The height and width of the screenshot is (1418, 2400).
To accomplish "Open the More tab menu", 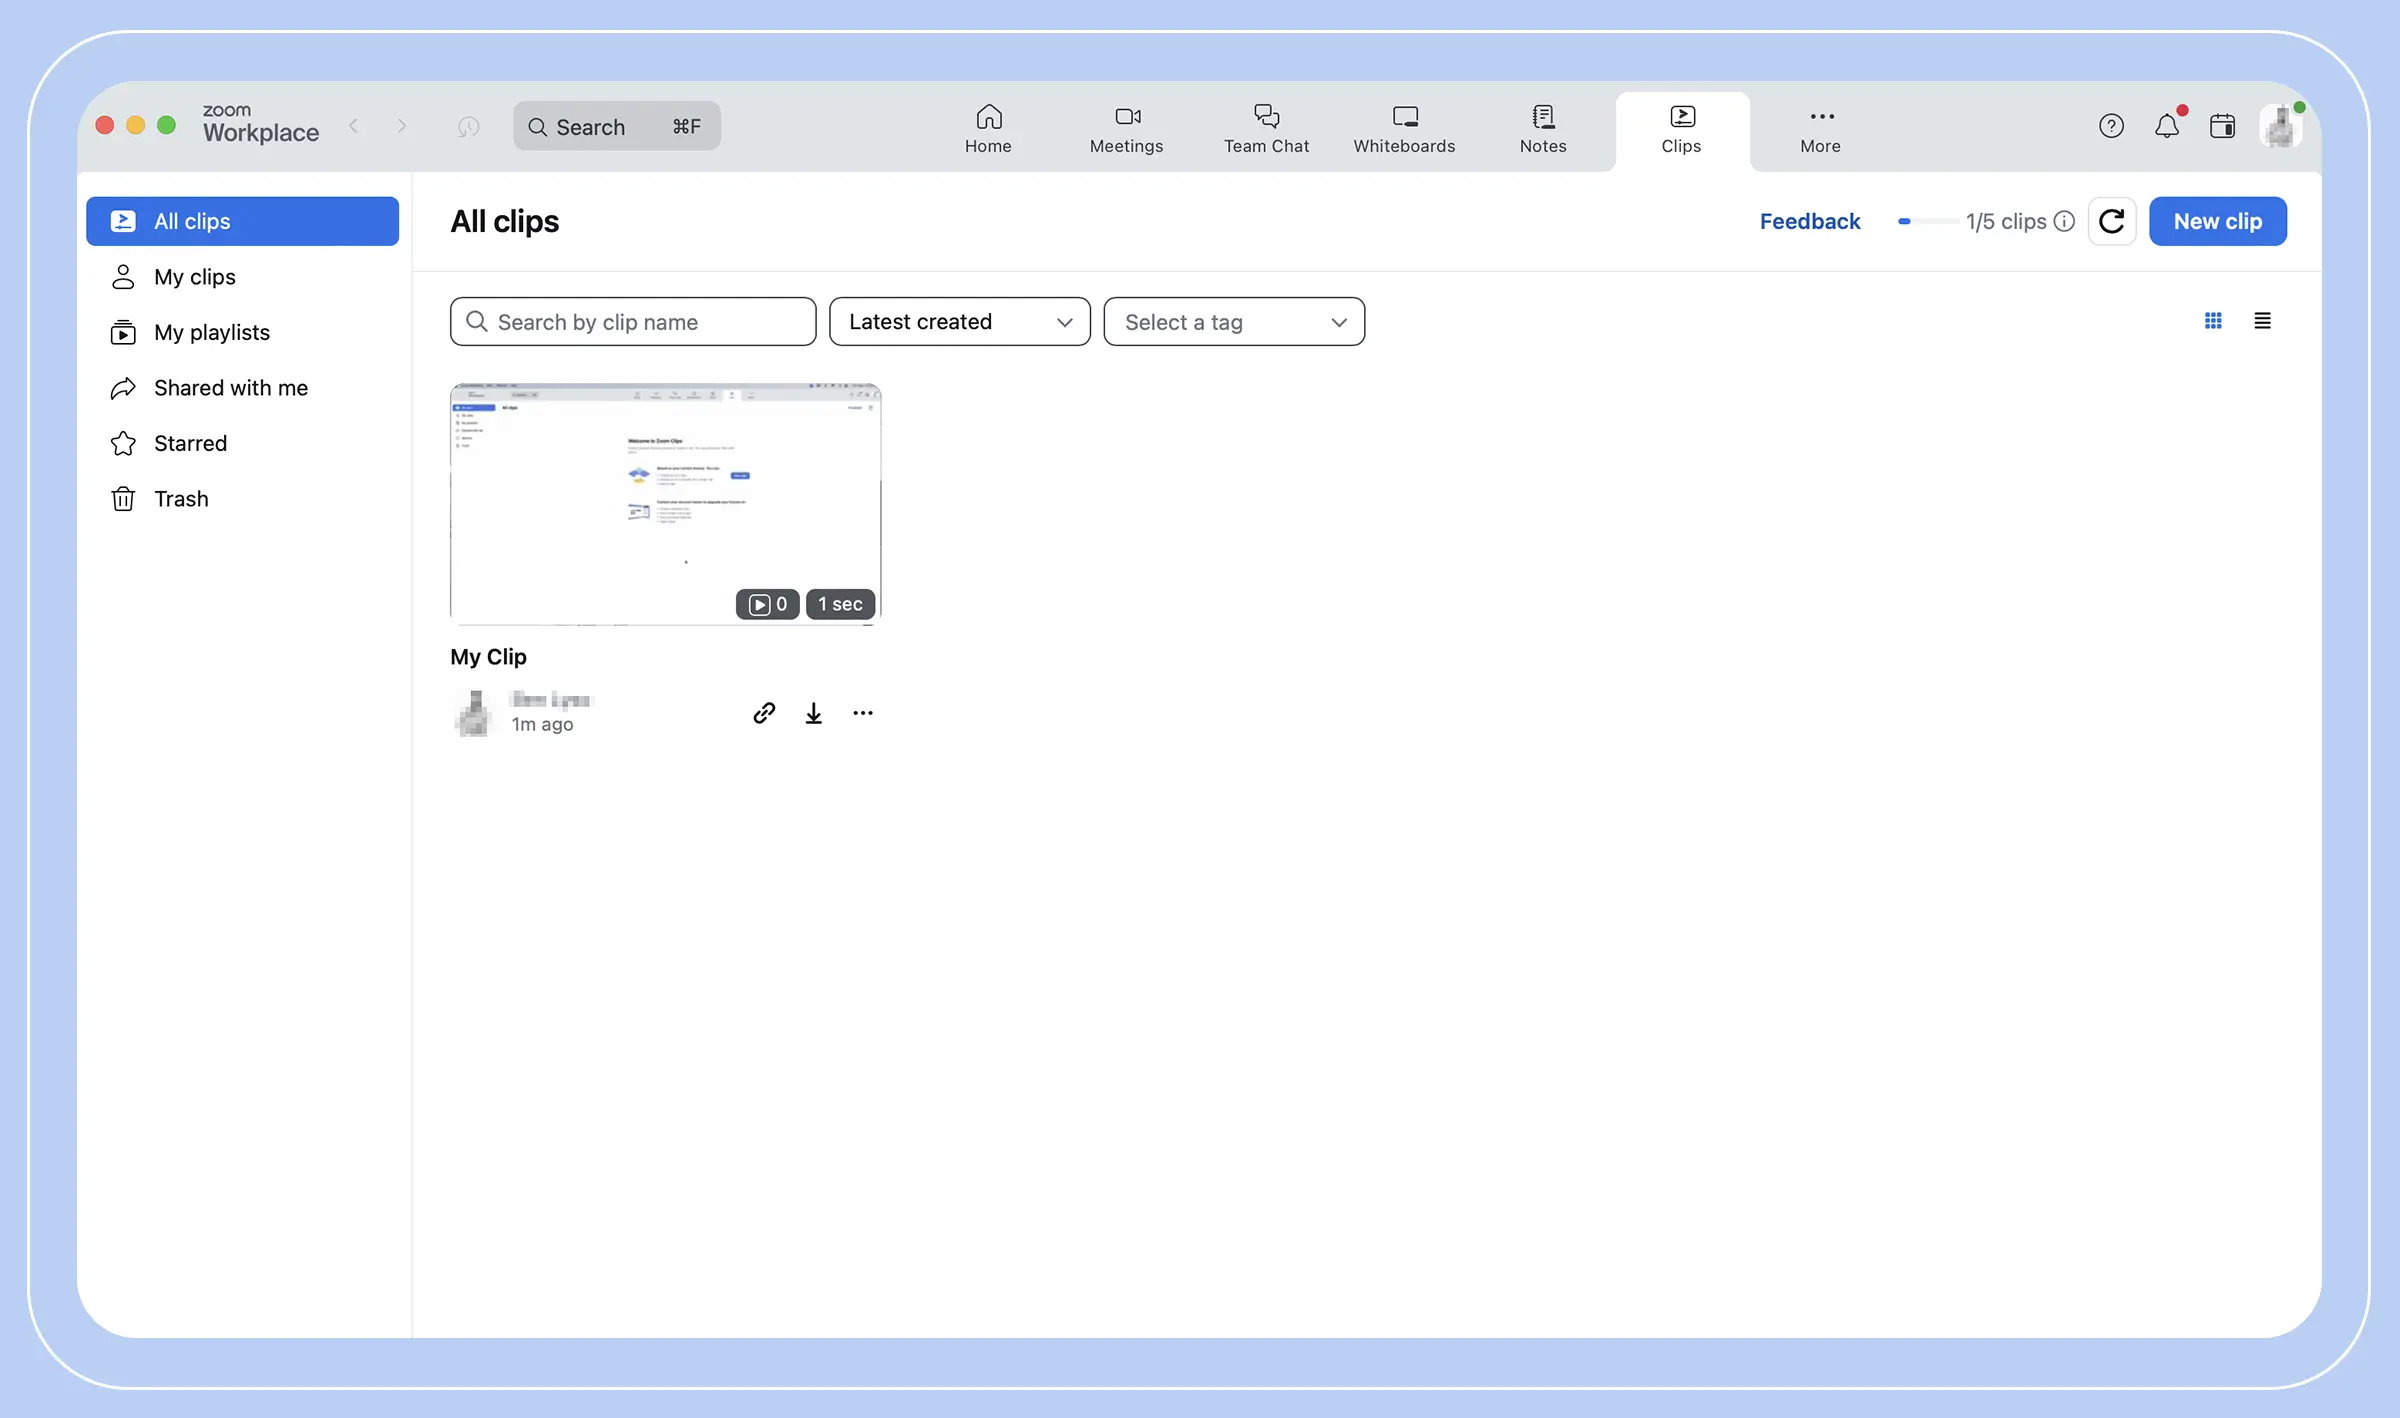I will [1820, 129].
